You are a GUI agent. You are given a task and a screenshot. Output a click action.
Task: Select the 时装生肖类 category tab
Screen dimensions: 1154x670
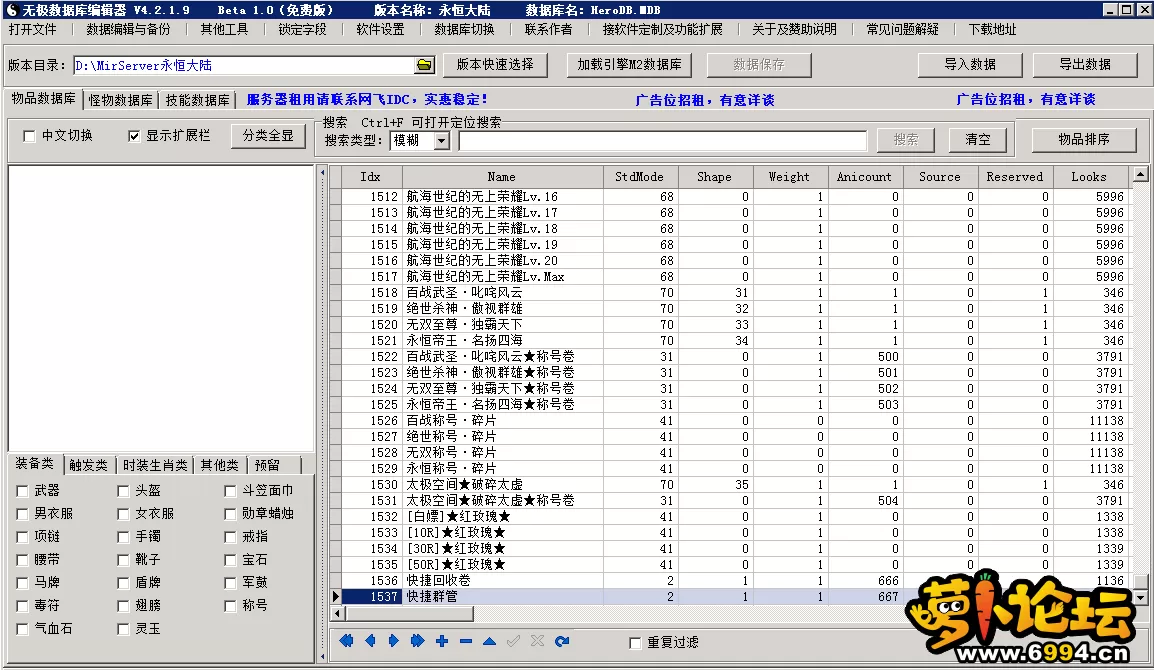tap(155, 465)
